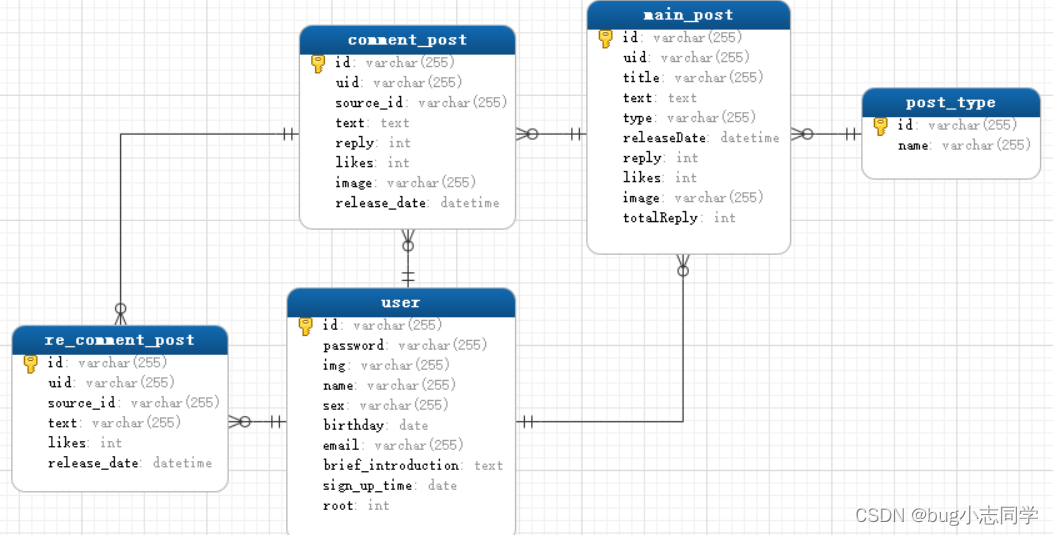Click likes field in re_comment_post table

tap(85, 443)
